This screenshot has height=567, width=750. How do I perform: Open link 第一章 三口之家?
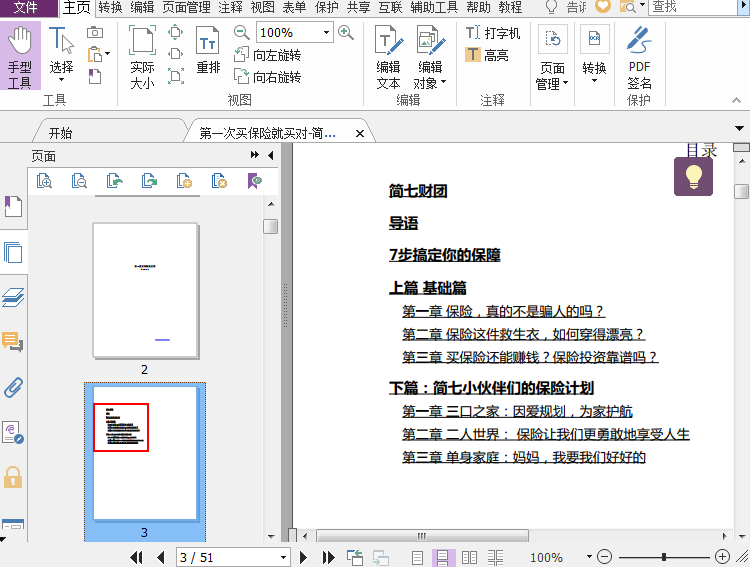(x=517, y=411)
